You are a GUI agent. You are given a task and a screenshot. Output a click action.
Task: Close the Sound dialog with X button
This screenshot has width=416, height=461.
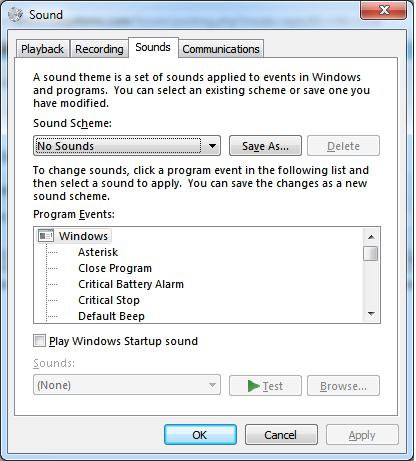point(384,10)
